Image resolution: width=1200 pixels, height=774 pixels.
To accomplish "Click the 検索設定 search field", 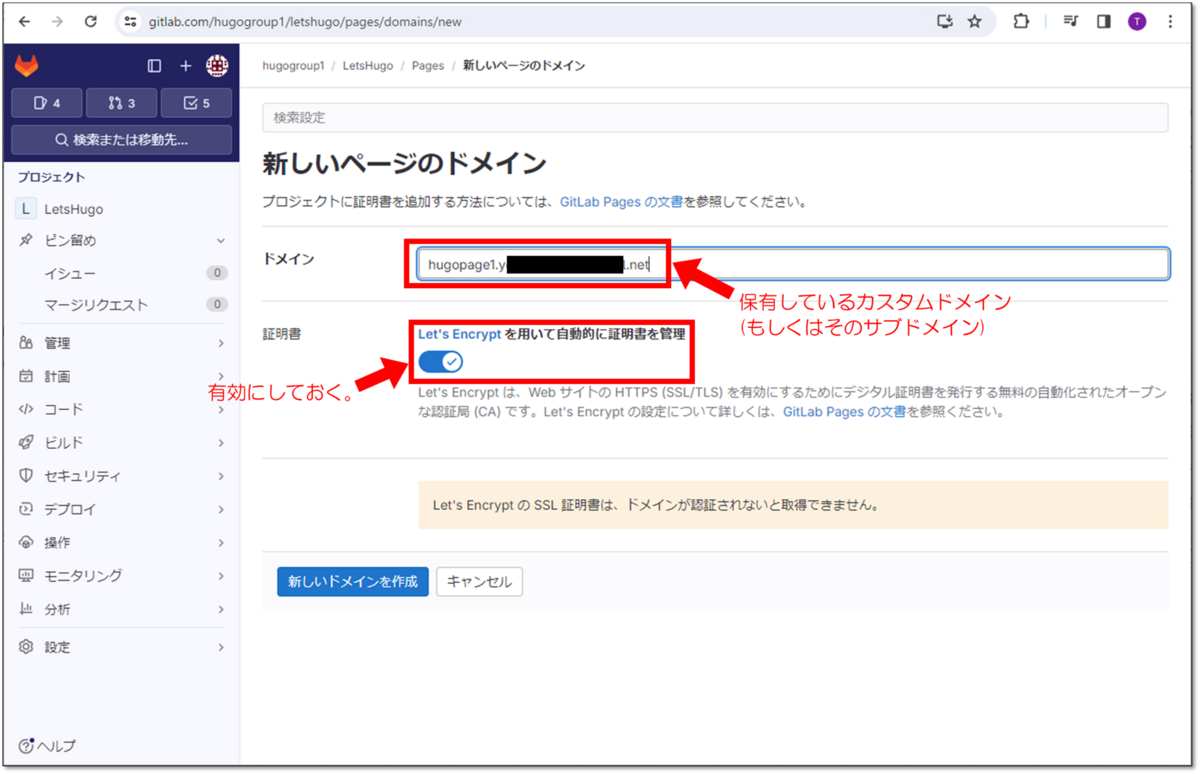I will (715, 117).
